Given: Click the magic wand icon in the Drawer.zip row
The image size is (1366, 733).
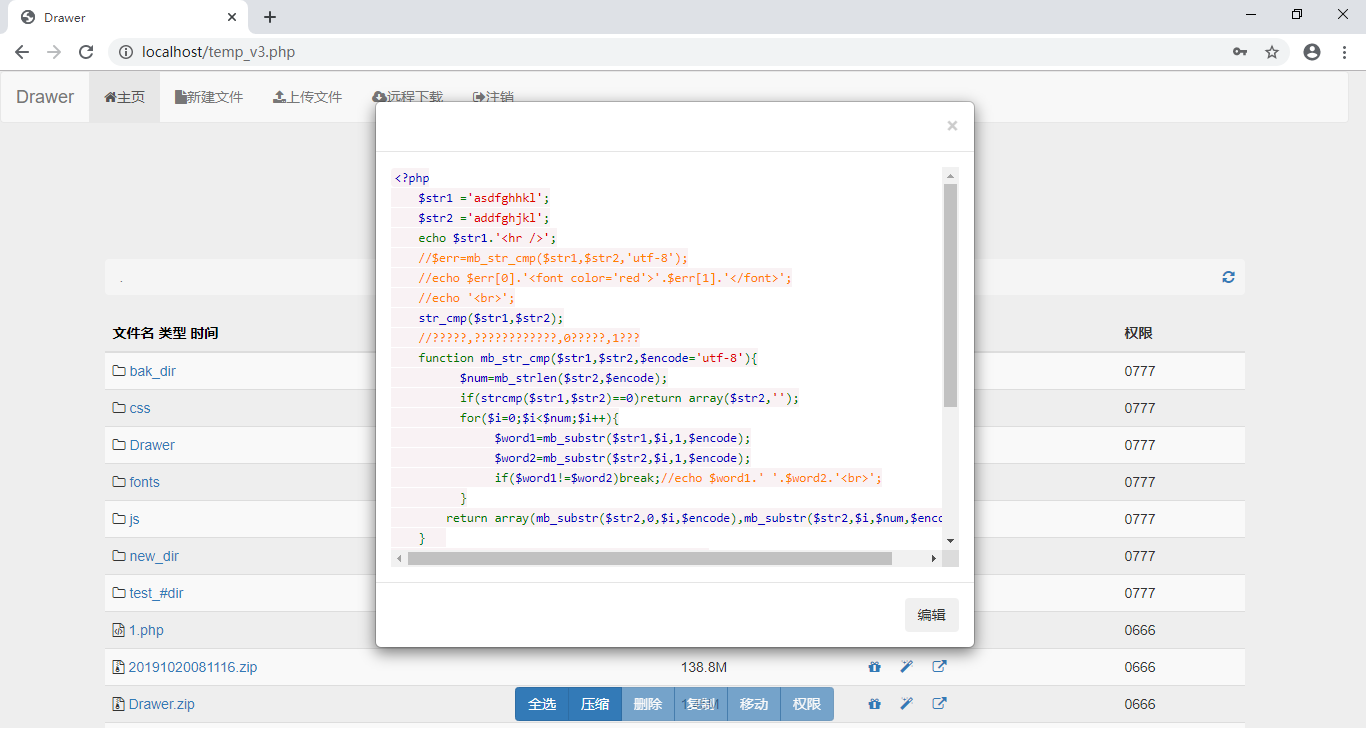Looking at the screenshot, I should click(x=907, y=704).
